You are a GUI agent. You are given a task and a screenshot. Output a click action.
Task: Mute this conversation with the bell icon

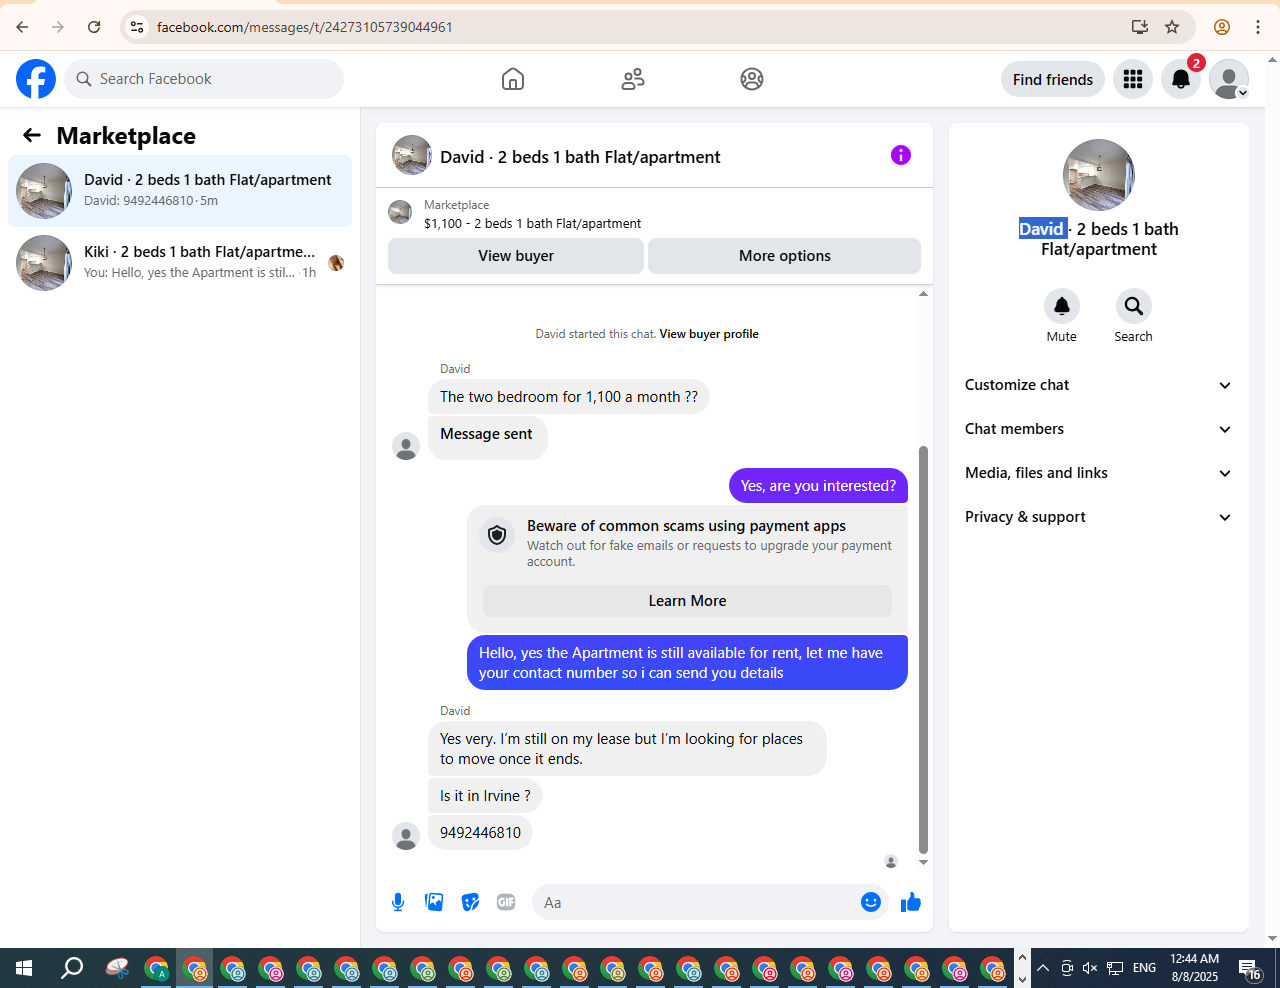1062,306
